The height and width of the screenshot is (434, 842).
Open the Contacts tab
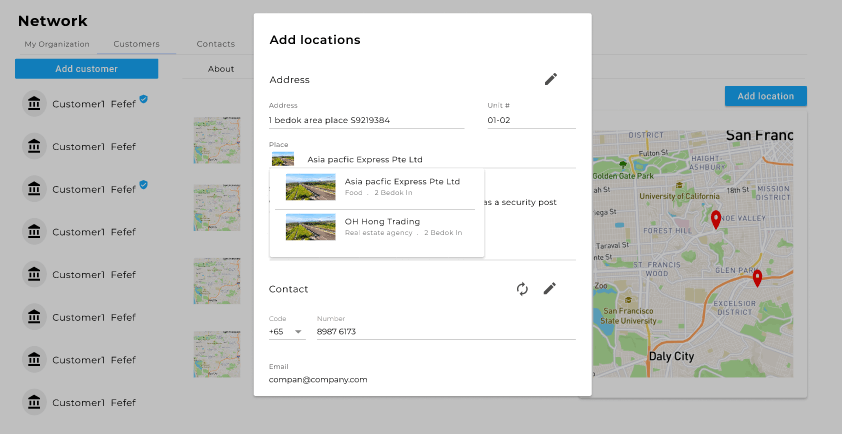(216, 44)
